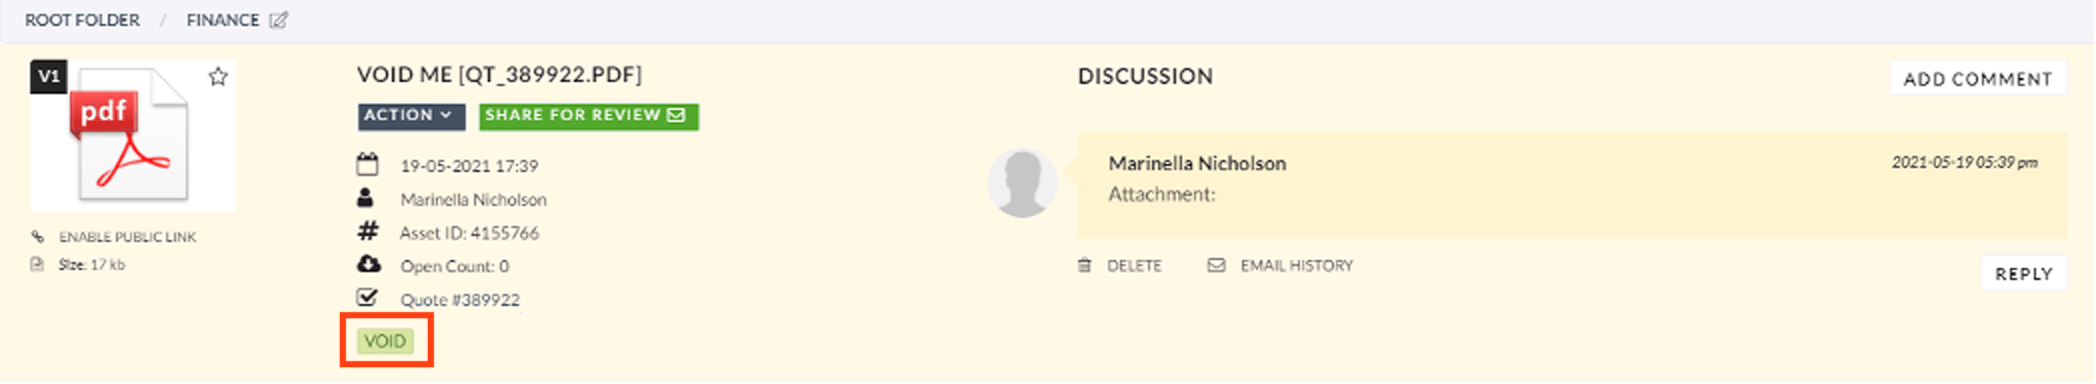Viewport: 2096px width, 384px height.
Task: Star the VOID ME asset as favorite
Action: tap(218, 77)
